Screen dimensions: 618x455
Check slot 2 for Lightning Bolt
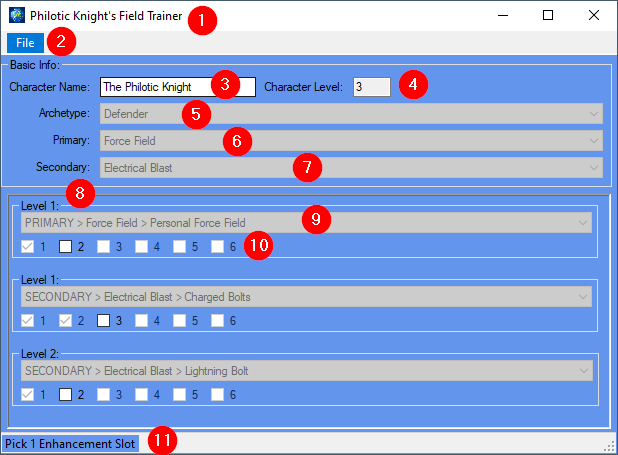pyautogui.click(x=65, y=395)
